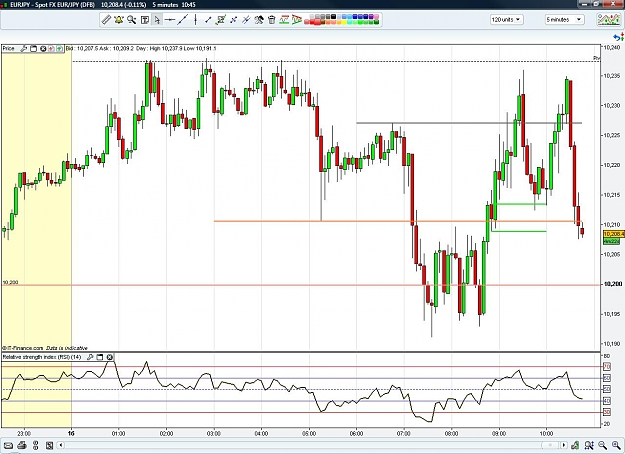Click the trash bin delete icon
The width and height of the screenshot is (625, 454).
click(x=271, y=20)
